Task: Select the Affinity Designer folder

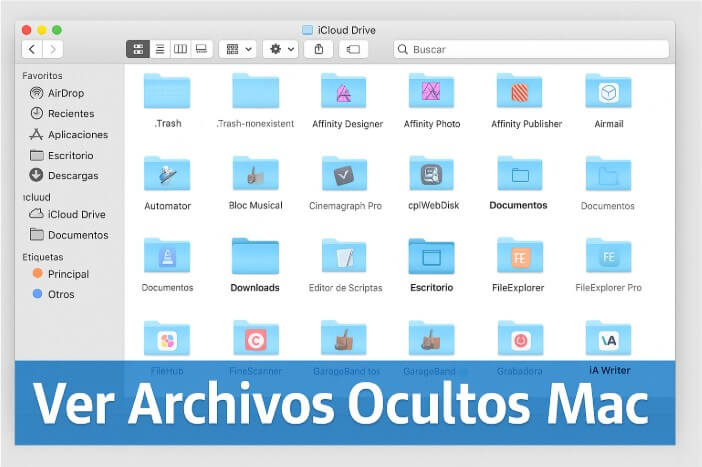Action: (344, 91)
